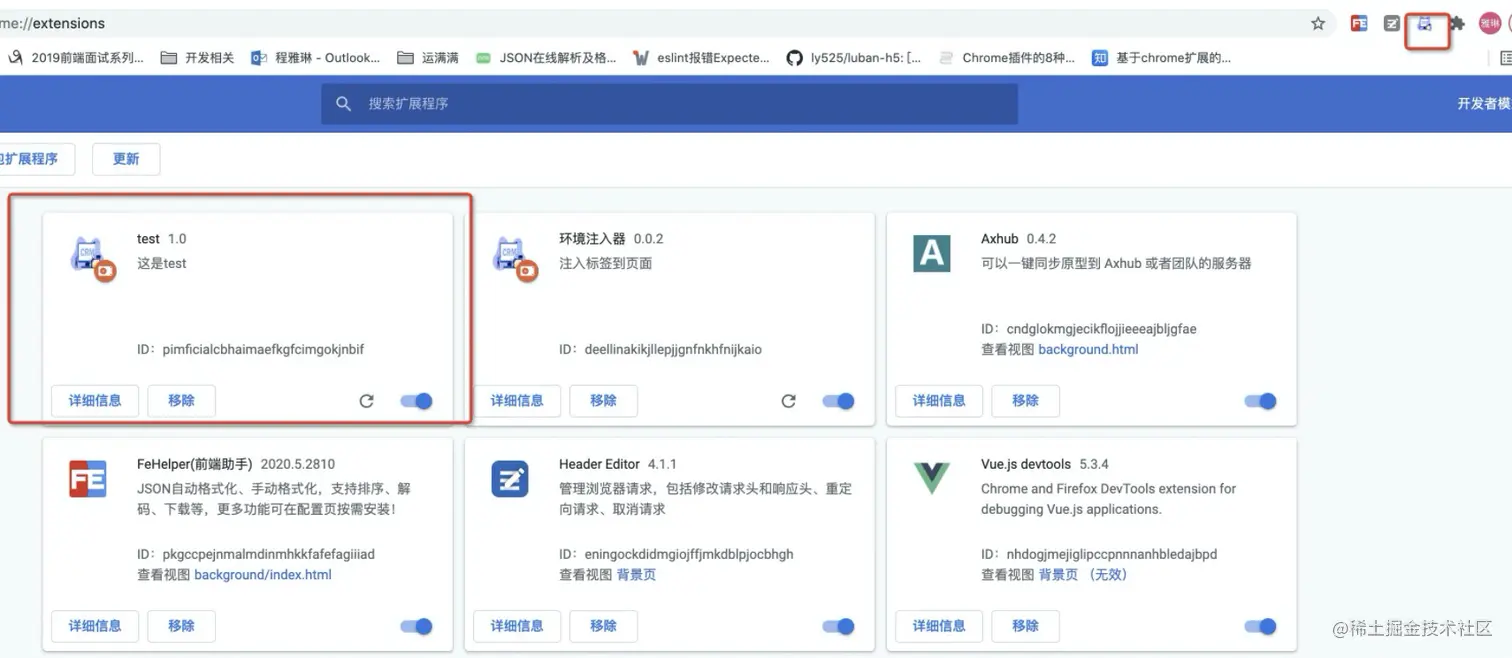1512x658 pixels.
Task: Click the 更新 button
Action: click(126, 159)
